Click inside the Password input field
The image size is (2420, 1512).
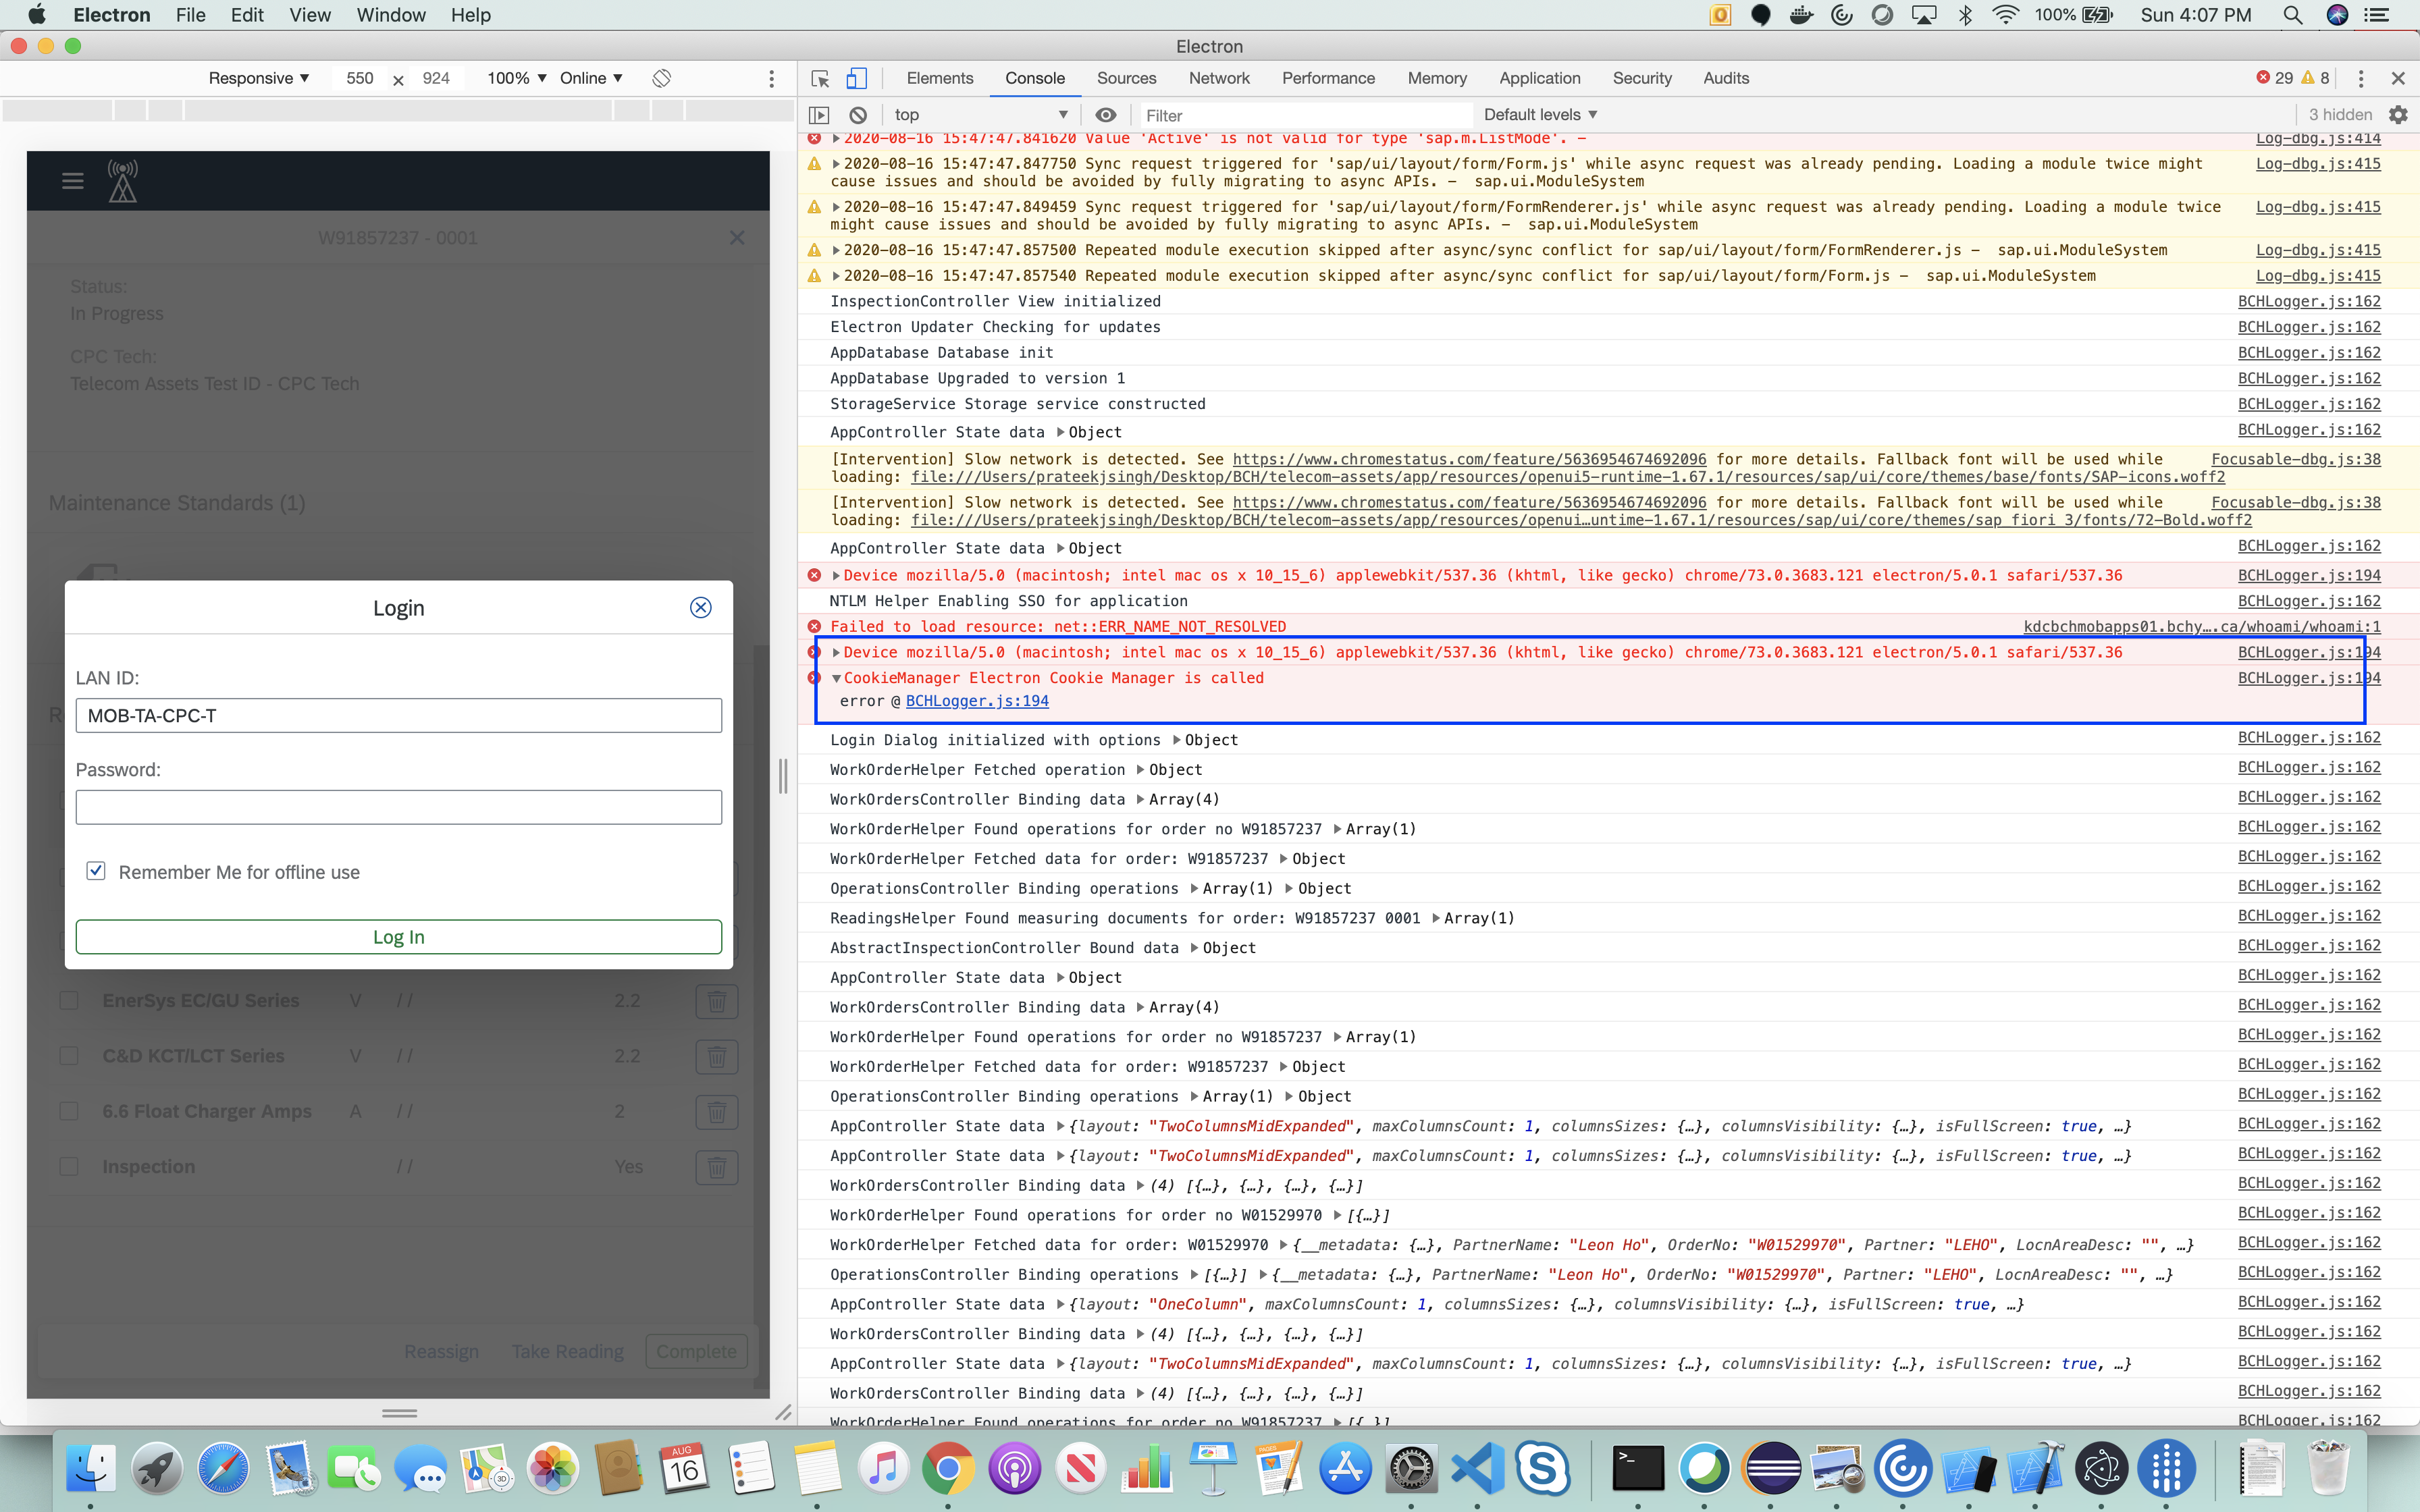coord(398,806)
